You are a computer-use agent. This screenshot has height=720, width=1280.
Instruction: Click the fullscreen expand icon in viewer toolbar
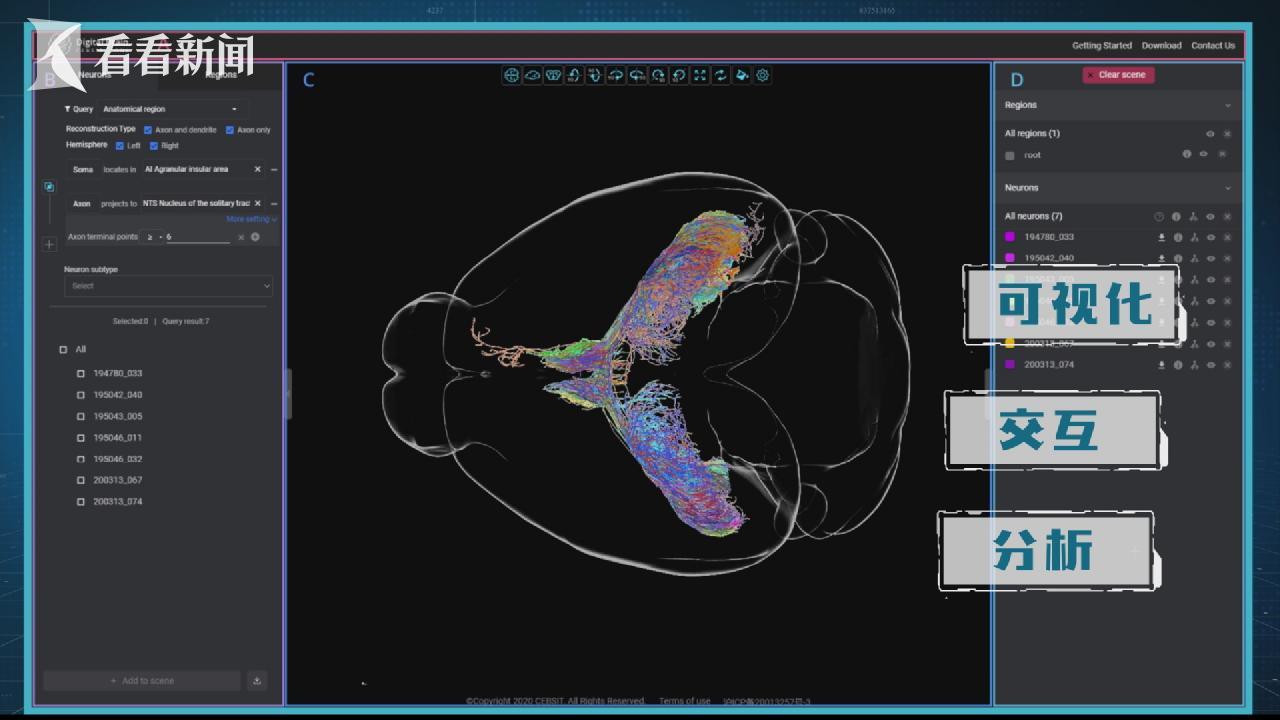click(x=700, y=75)
